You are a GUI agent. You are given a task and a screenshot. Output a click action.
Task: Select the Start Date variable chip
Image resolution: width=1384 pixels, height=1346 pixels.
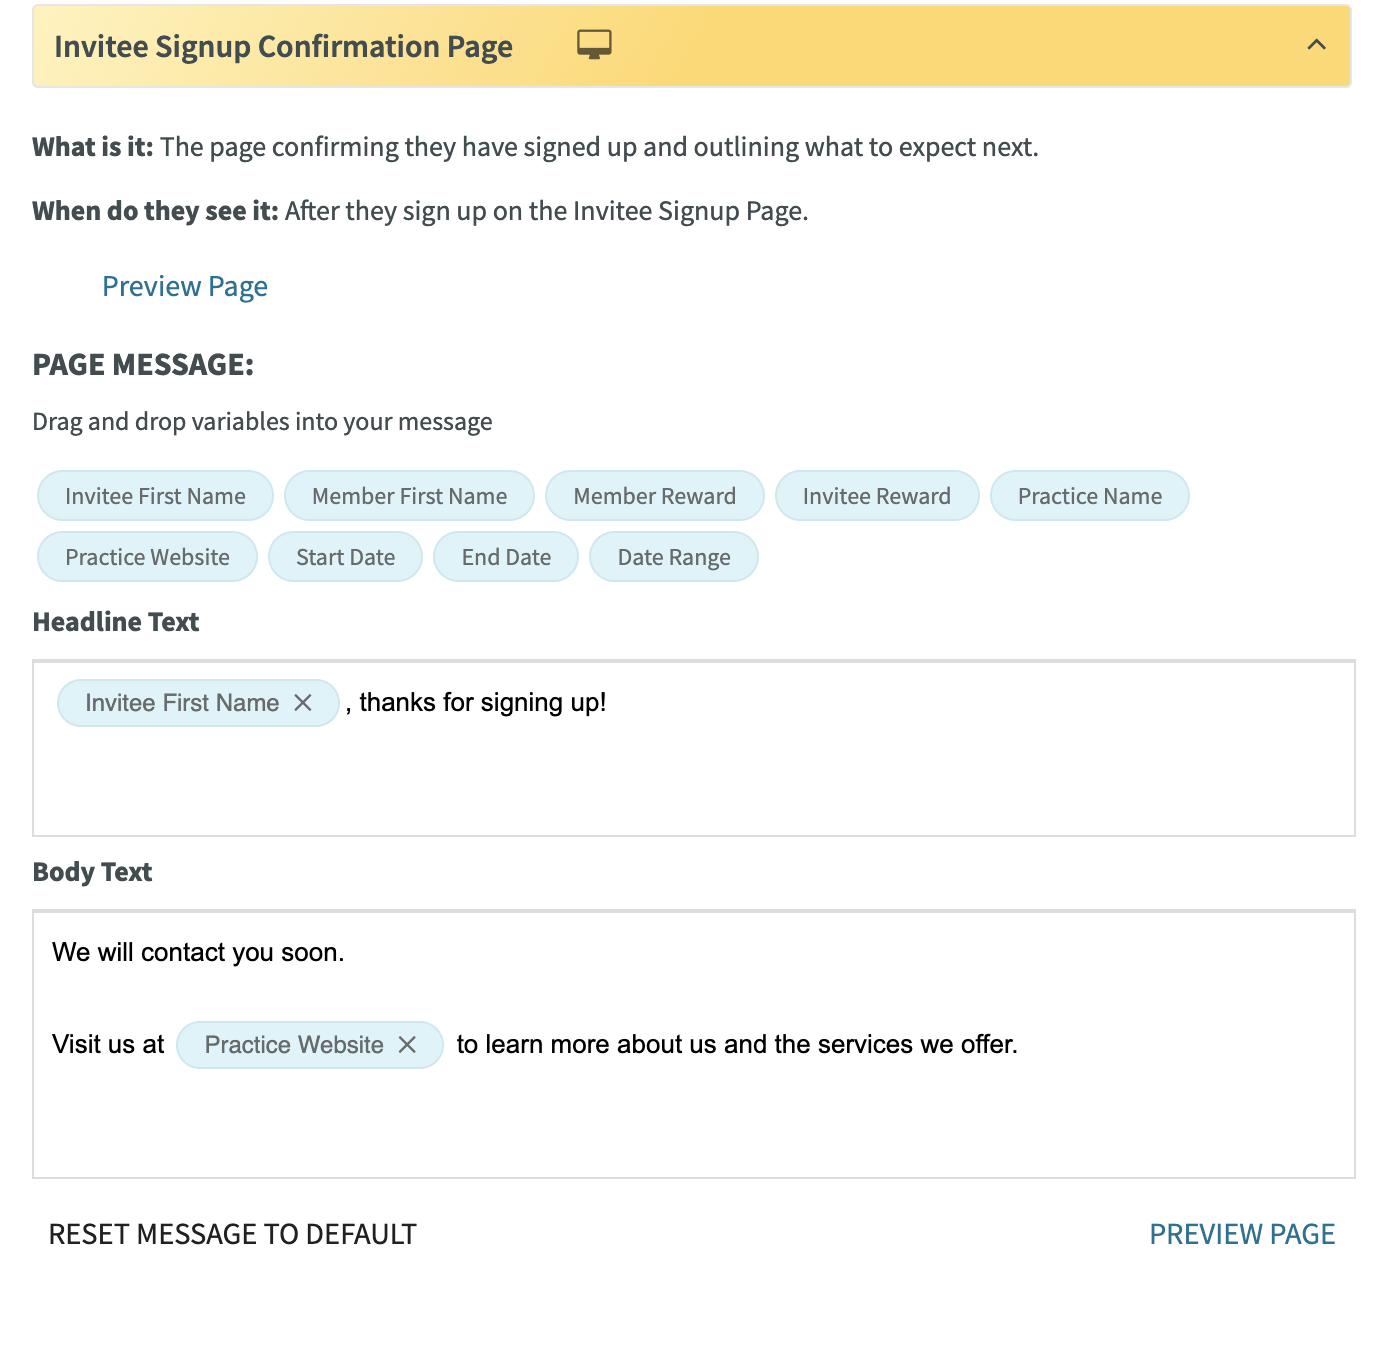[346, 557]
